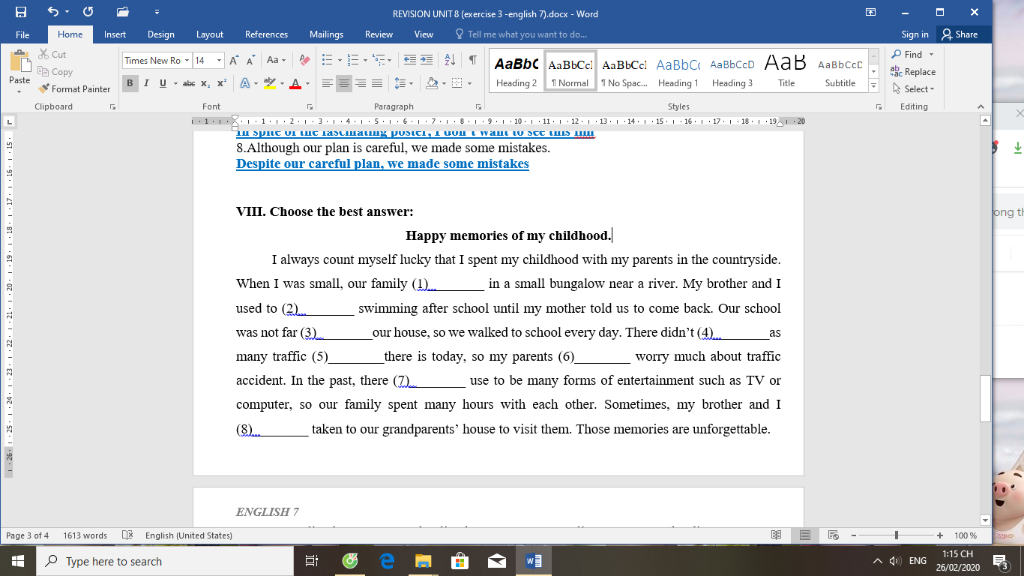Open the Paragraph dialog launcher
This screenshot has width=1024, height=576.
pos(478,106)
